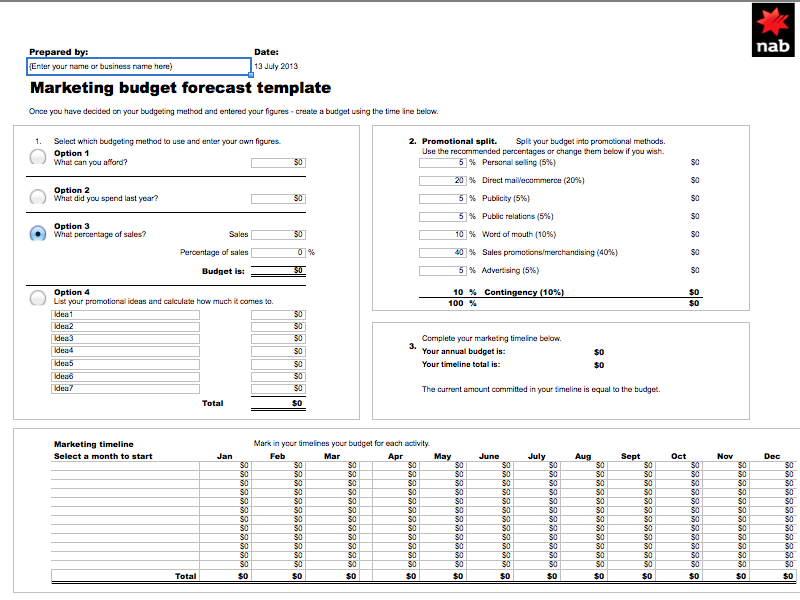This screenshot has width=800, height=600.
Task: Click the Percentage of sales input box
Action: pyautogui.click(x=278, y=252)
